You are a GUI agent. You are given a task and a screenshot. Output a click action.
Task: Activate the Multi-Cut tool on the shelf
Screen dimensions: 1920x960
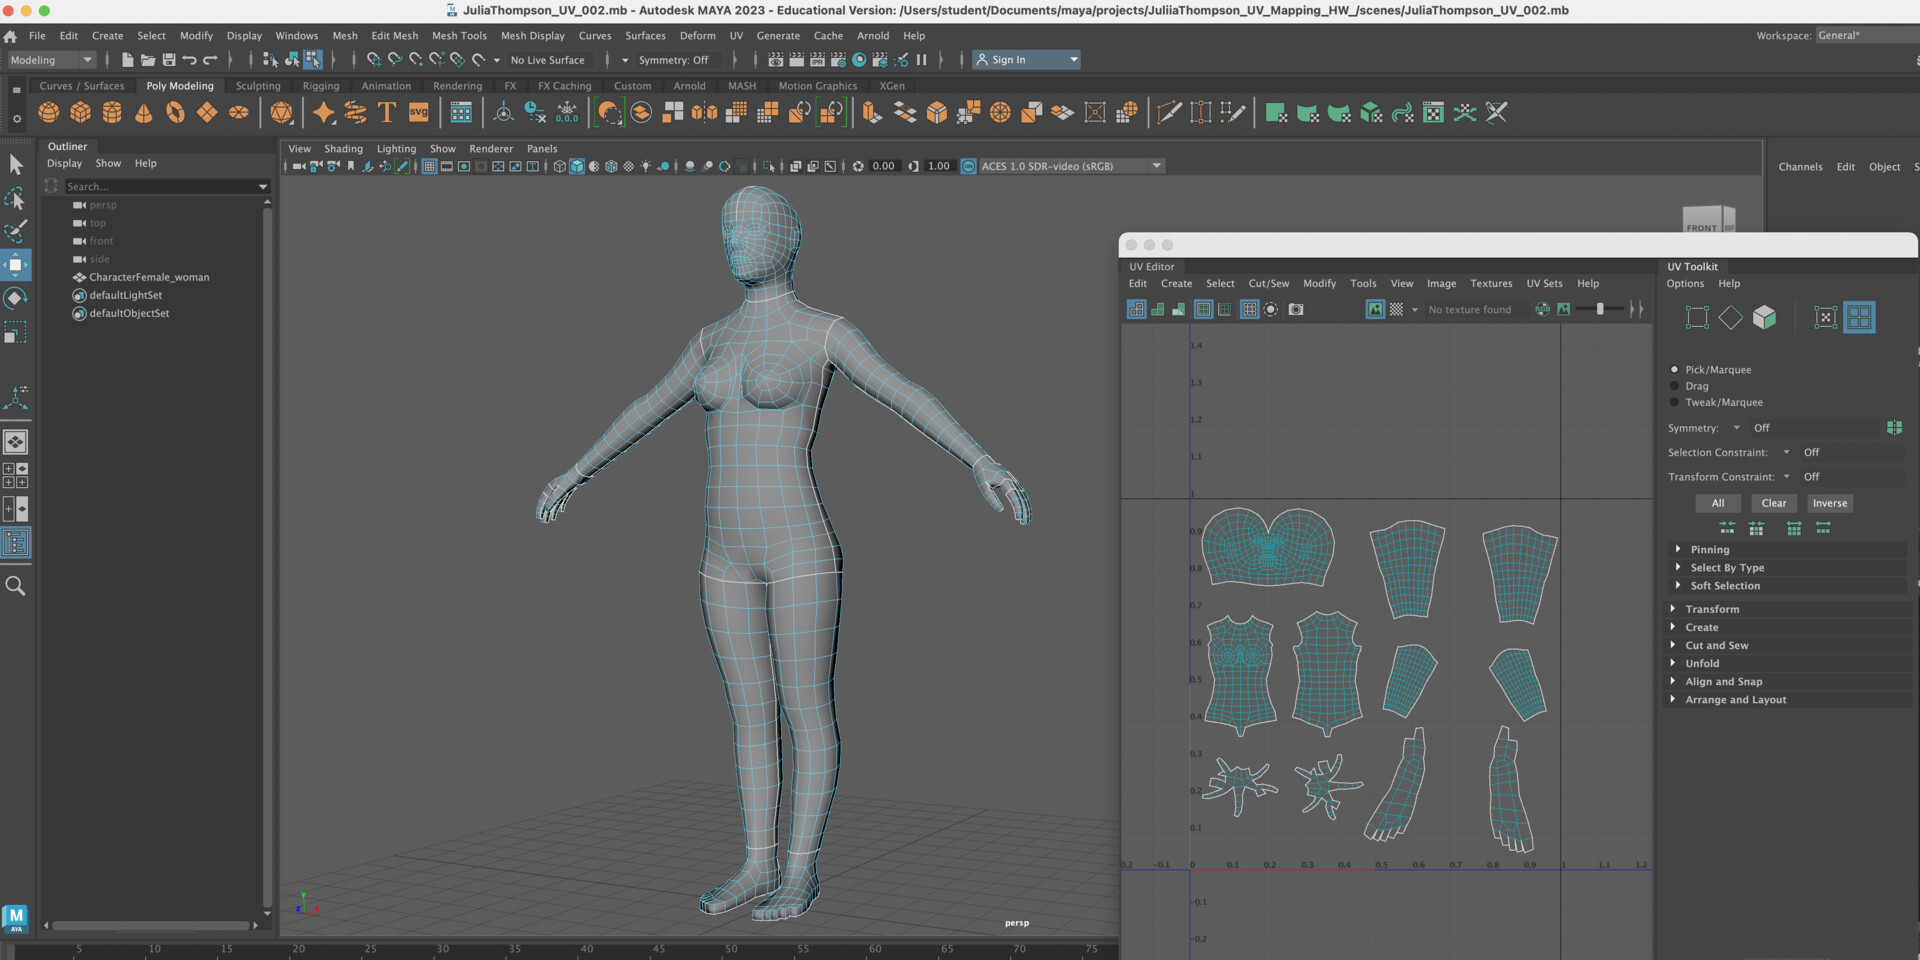click(1168, 112)
